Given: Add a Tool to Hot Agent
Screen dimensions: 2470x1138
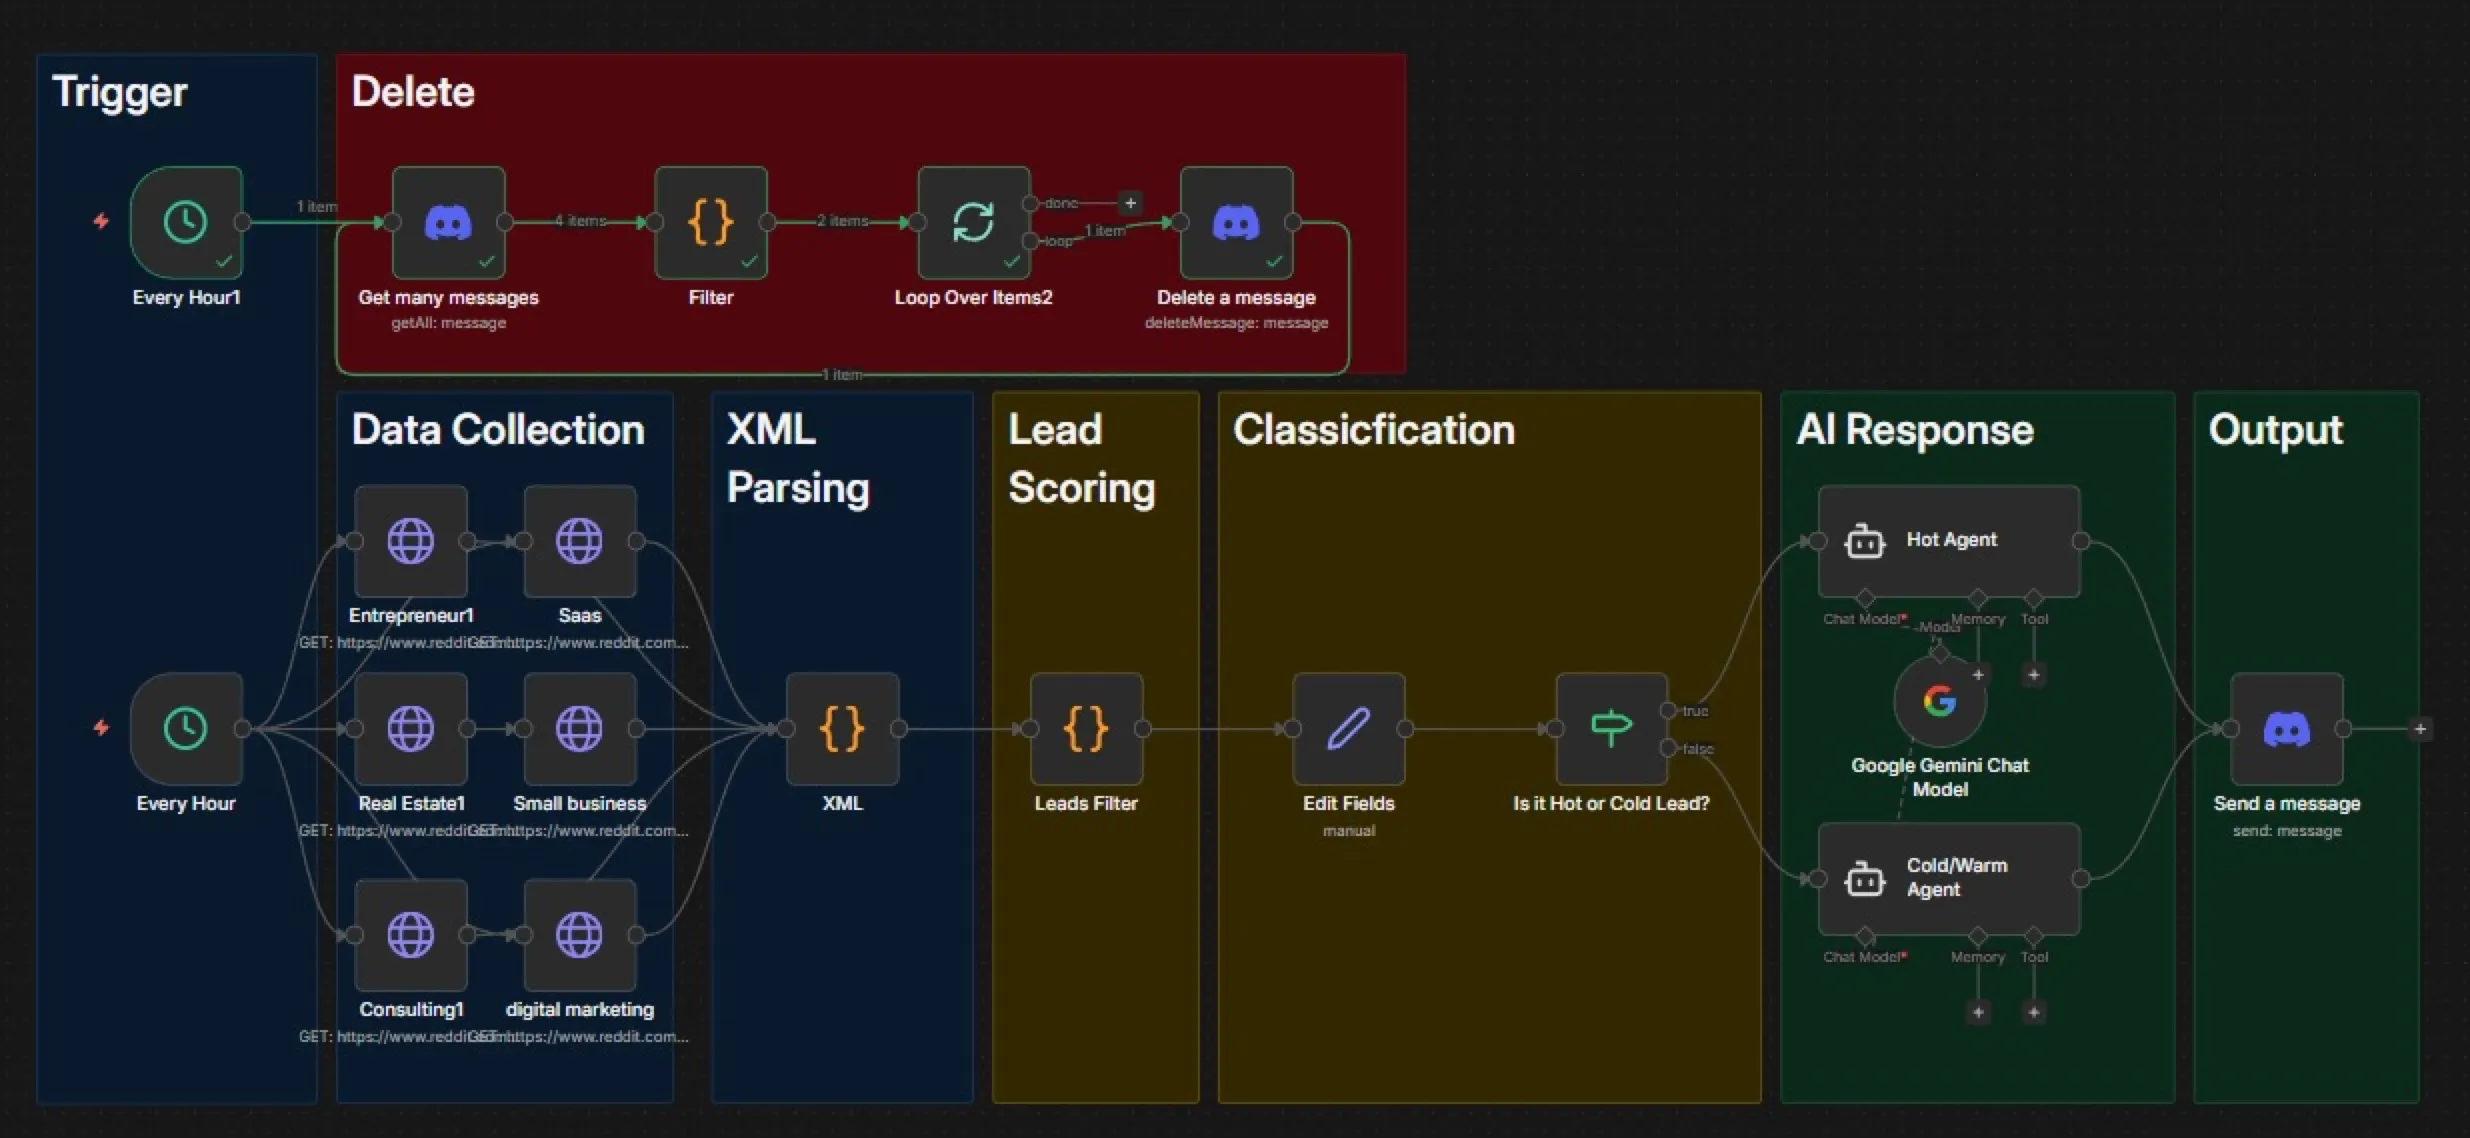Looking at the screenshot, I should (2033, 675).
